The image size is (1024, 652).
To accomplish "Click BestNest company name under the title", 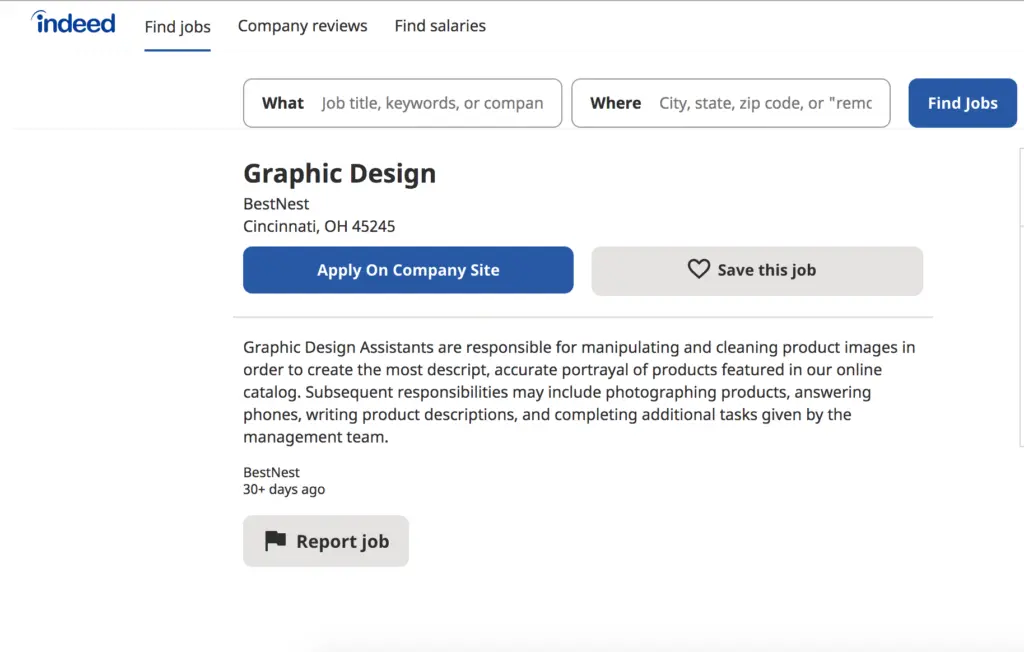I will tap(276, 204).
